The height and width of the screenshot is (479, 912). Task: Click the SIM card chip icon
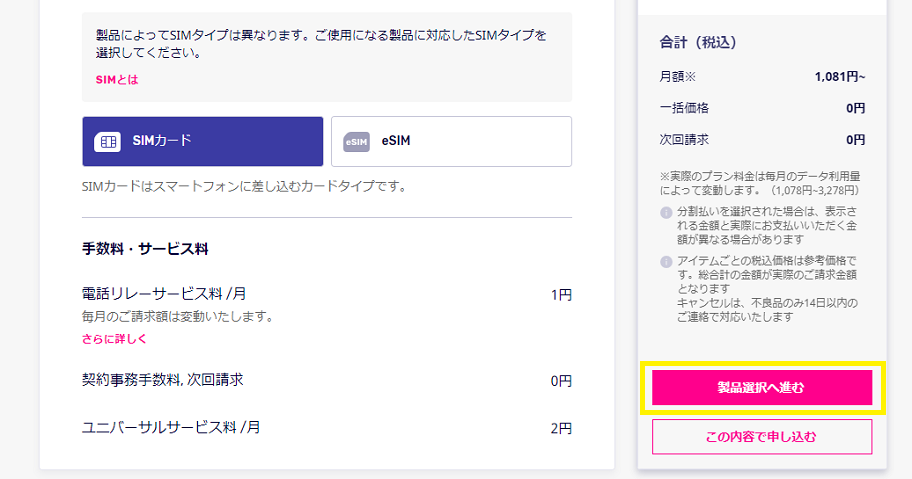[108, 141]
